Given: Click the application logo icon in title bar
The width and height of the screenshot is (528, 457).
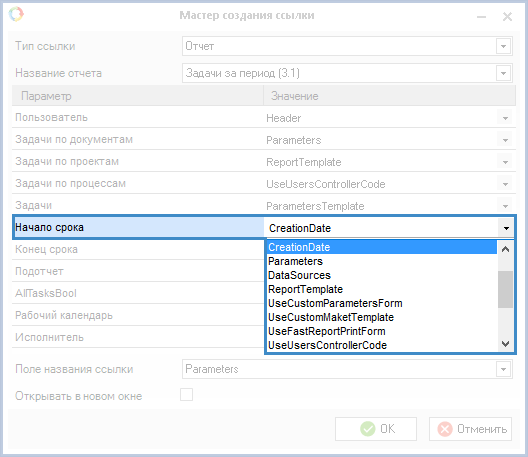Looking at the screenshot, I should pyautogui.click(x=16, y=14).
